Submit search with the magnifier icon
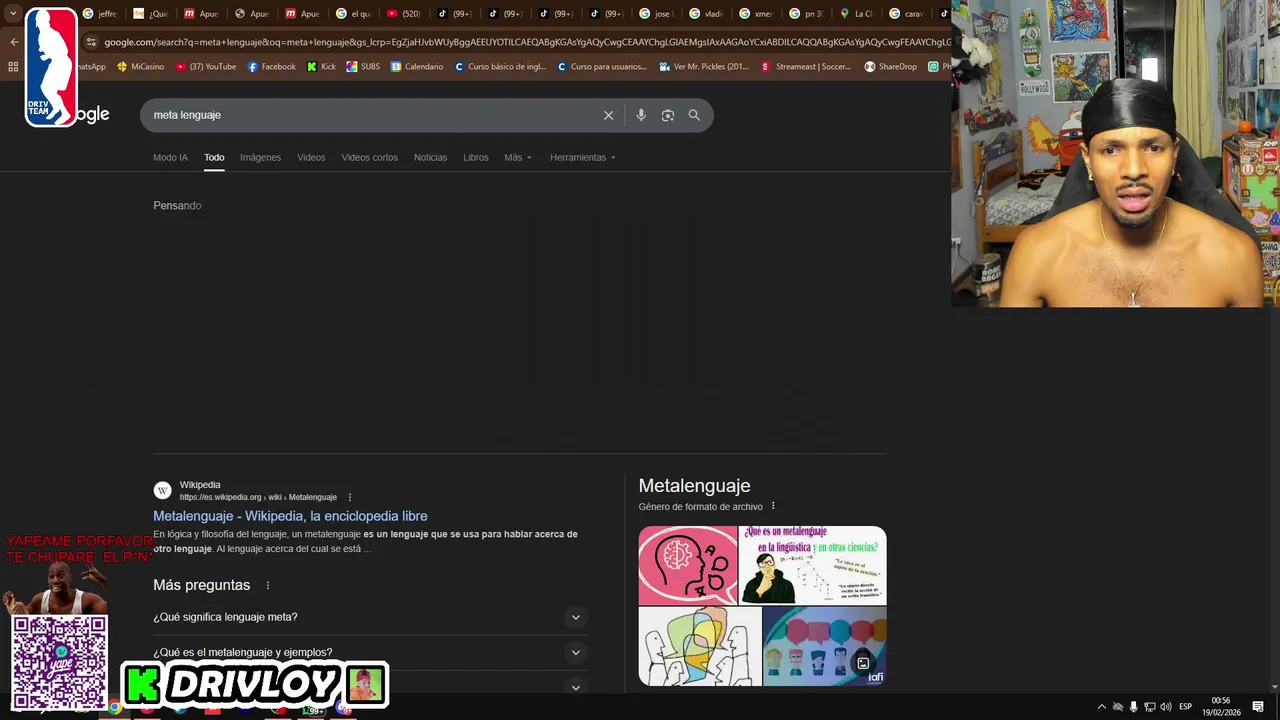The image size is (1280, 720). pyautogui.click(x=694, y=115)
